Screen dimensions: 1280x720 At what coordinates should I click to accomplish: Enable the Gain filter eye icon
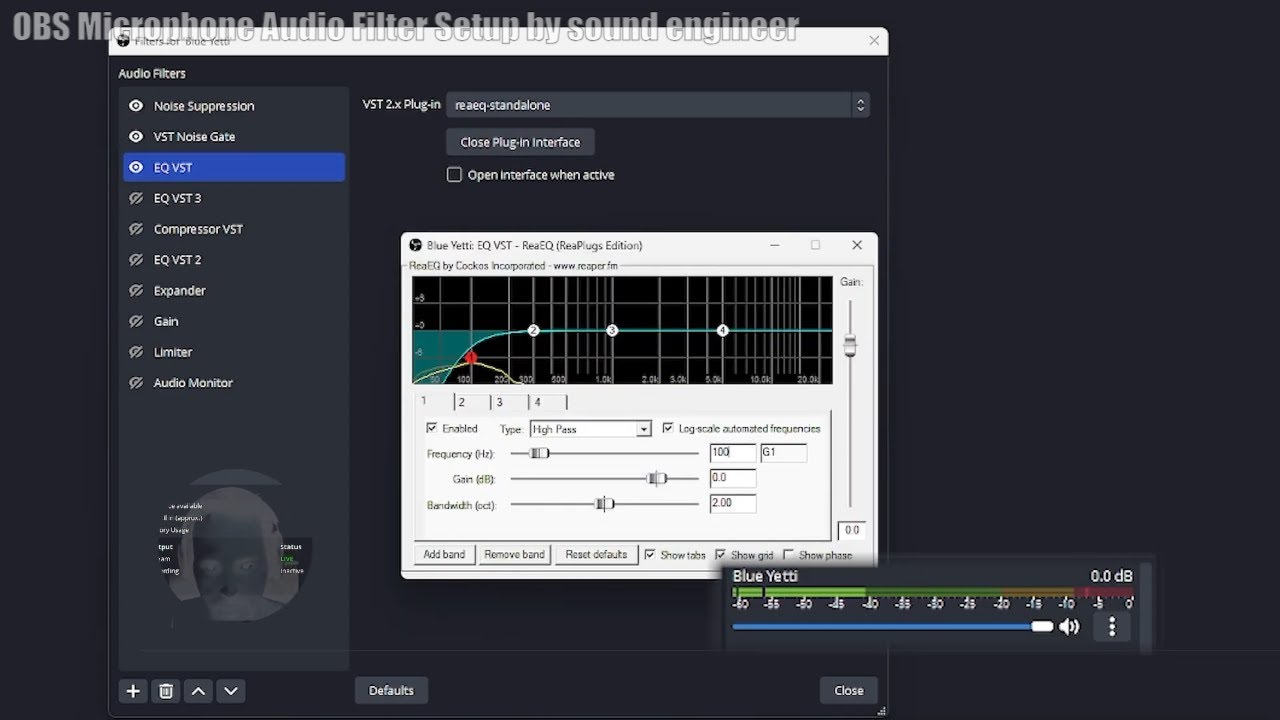[136, 322]
